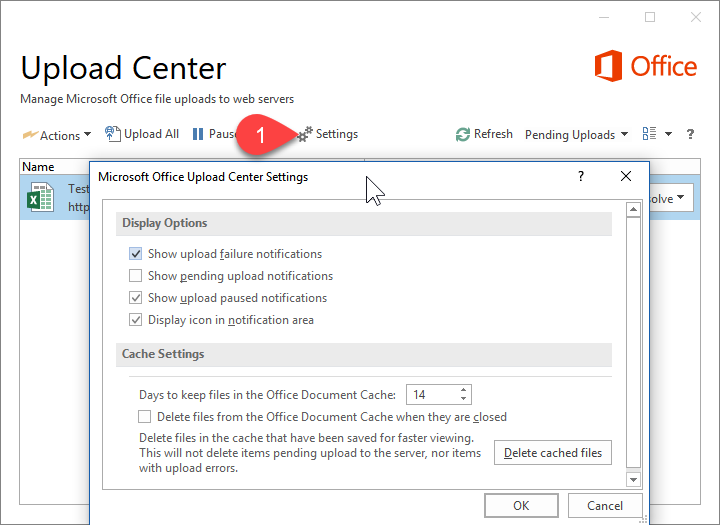Click the Office logo
The width and height of the screenshot is (720, 525).
click(x=646, y=66)
